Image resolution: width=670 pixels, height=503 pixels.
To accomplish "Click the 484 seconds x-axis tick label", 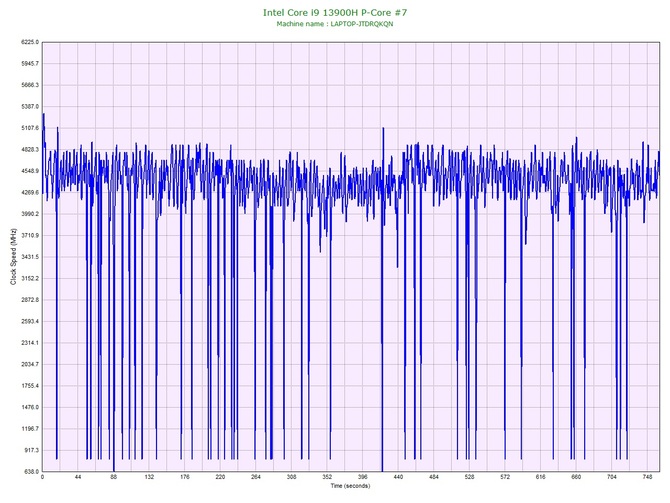I will 434,477.
